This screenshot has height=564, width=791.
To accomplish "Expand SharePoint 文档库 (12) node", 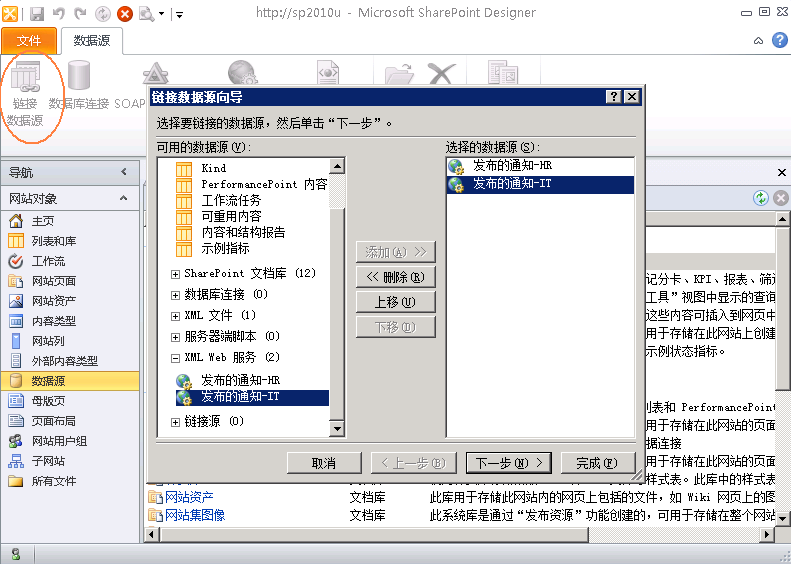I will [x=175, y=274].
